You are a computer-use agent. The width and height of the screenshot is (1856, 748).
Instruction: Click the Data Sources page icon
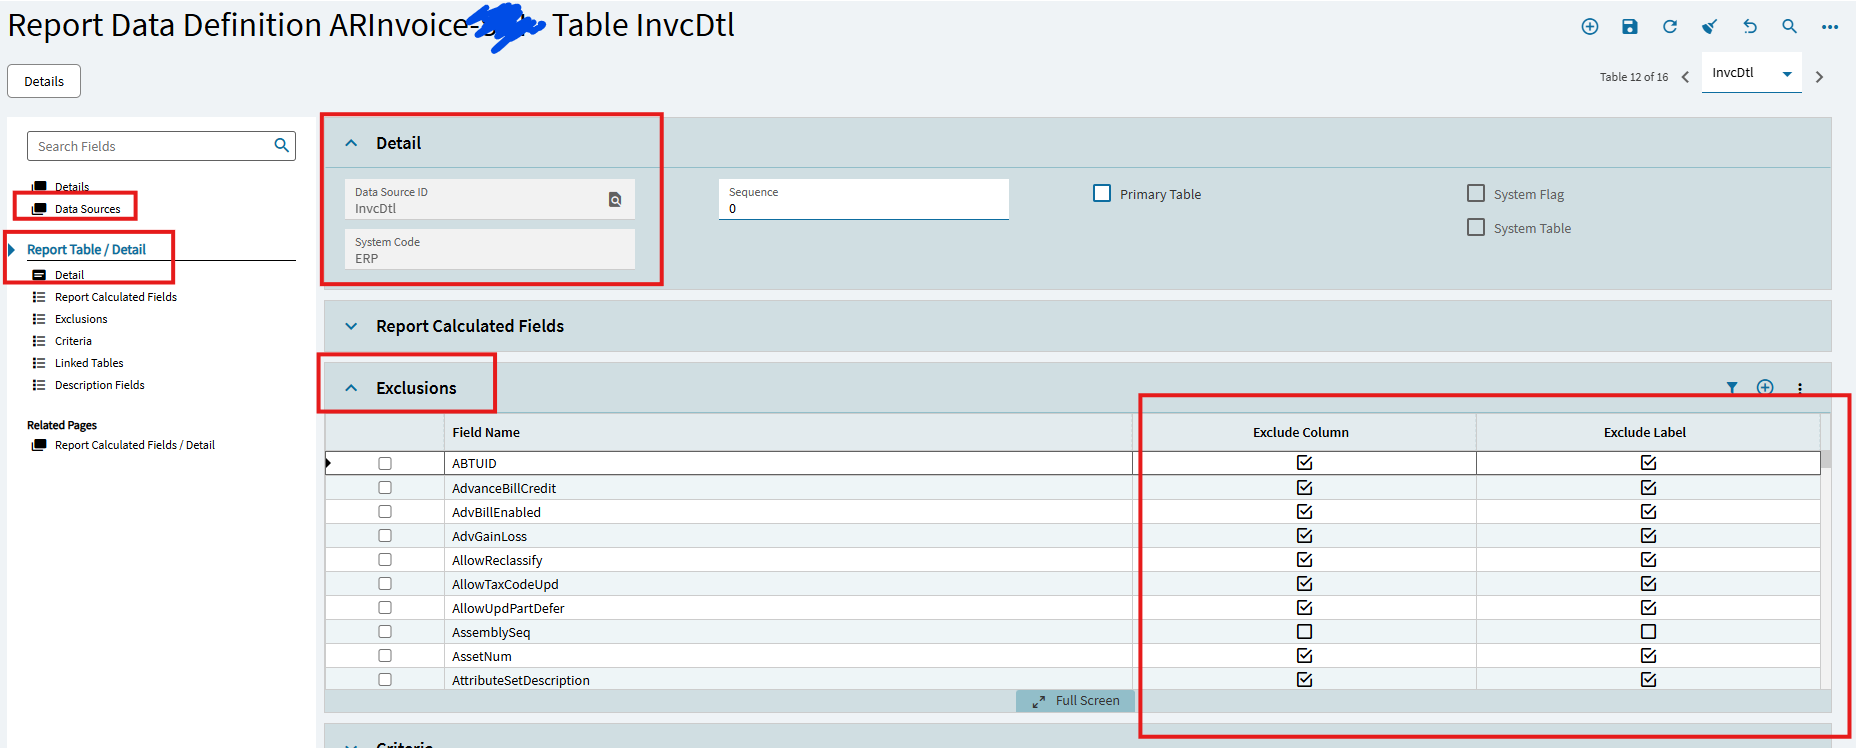[x=39, y=209]
